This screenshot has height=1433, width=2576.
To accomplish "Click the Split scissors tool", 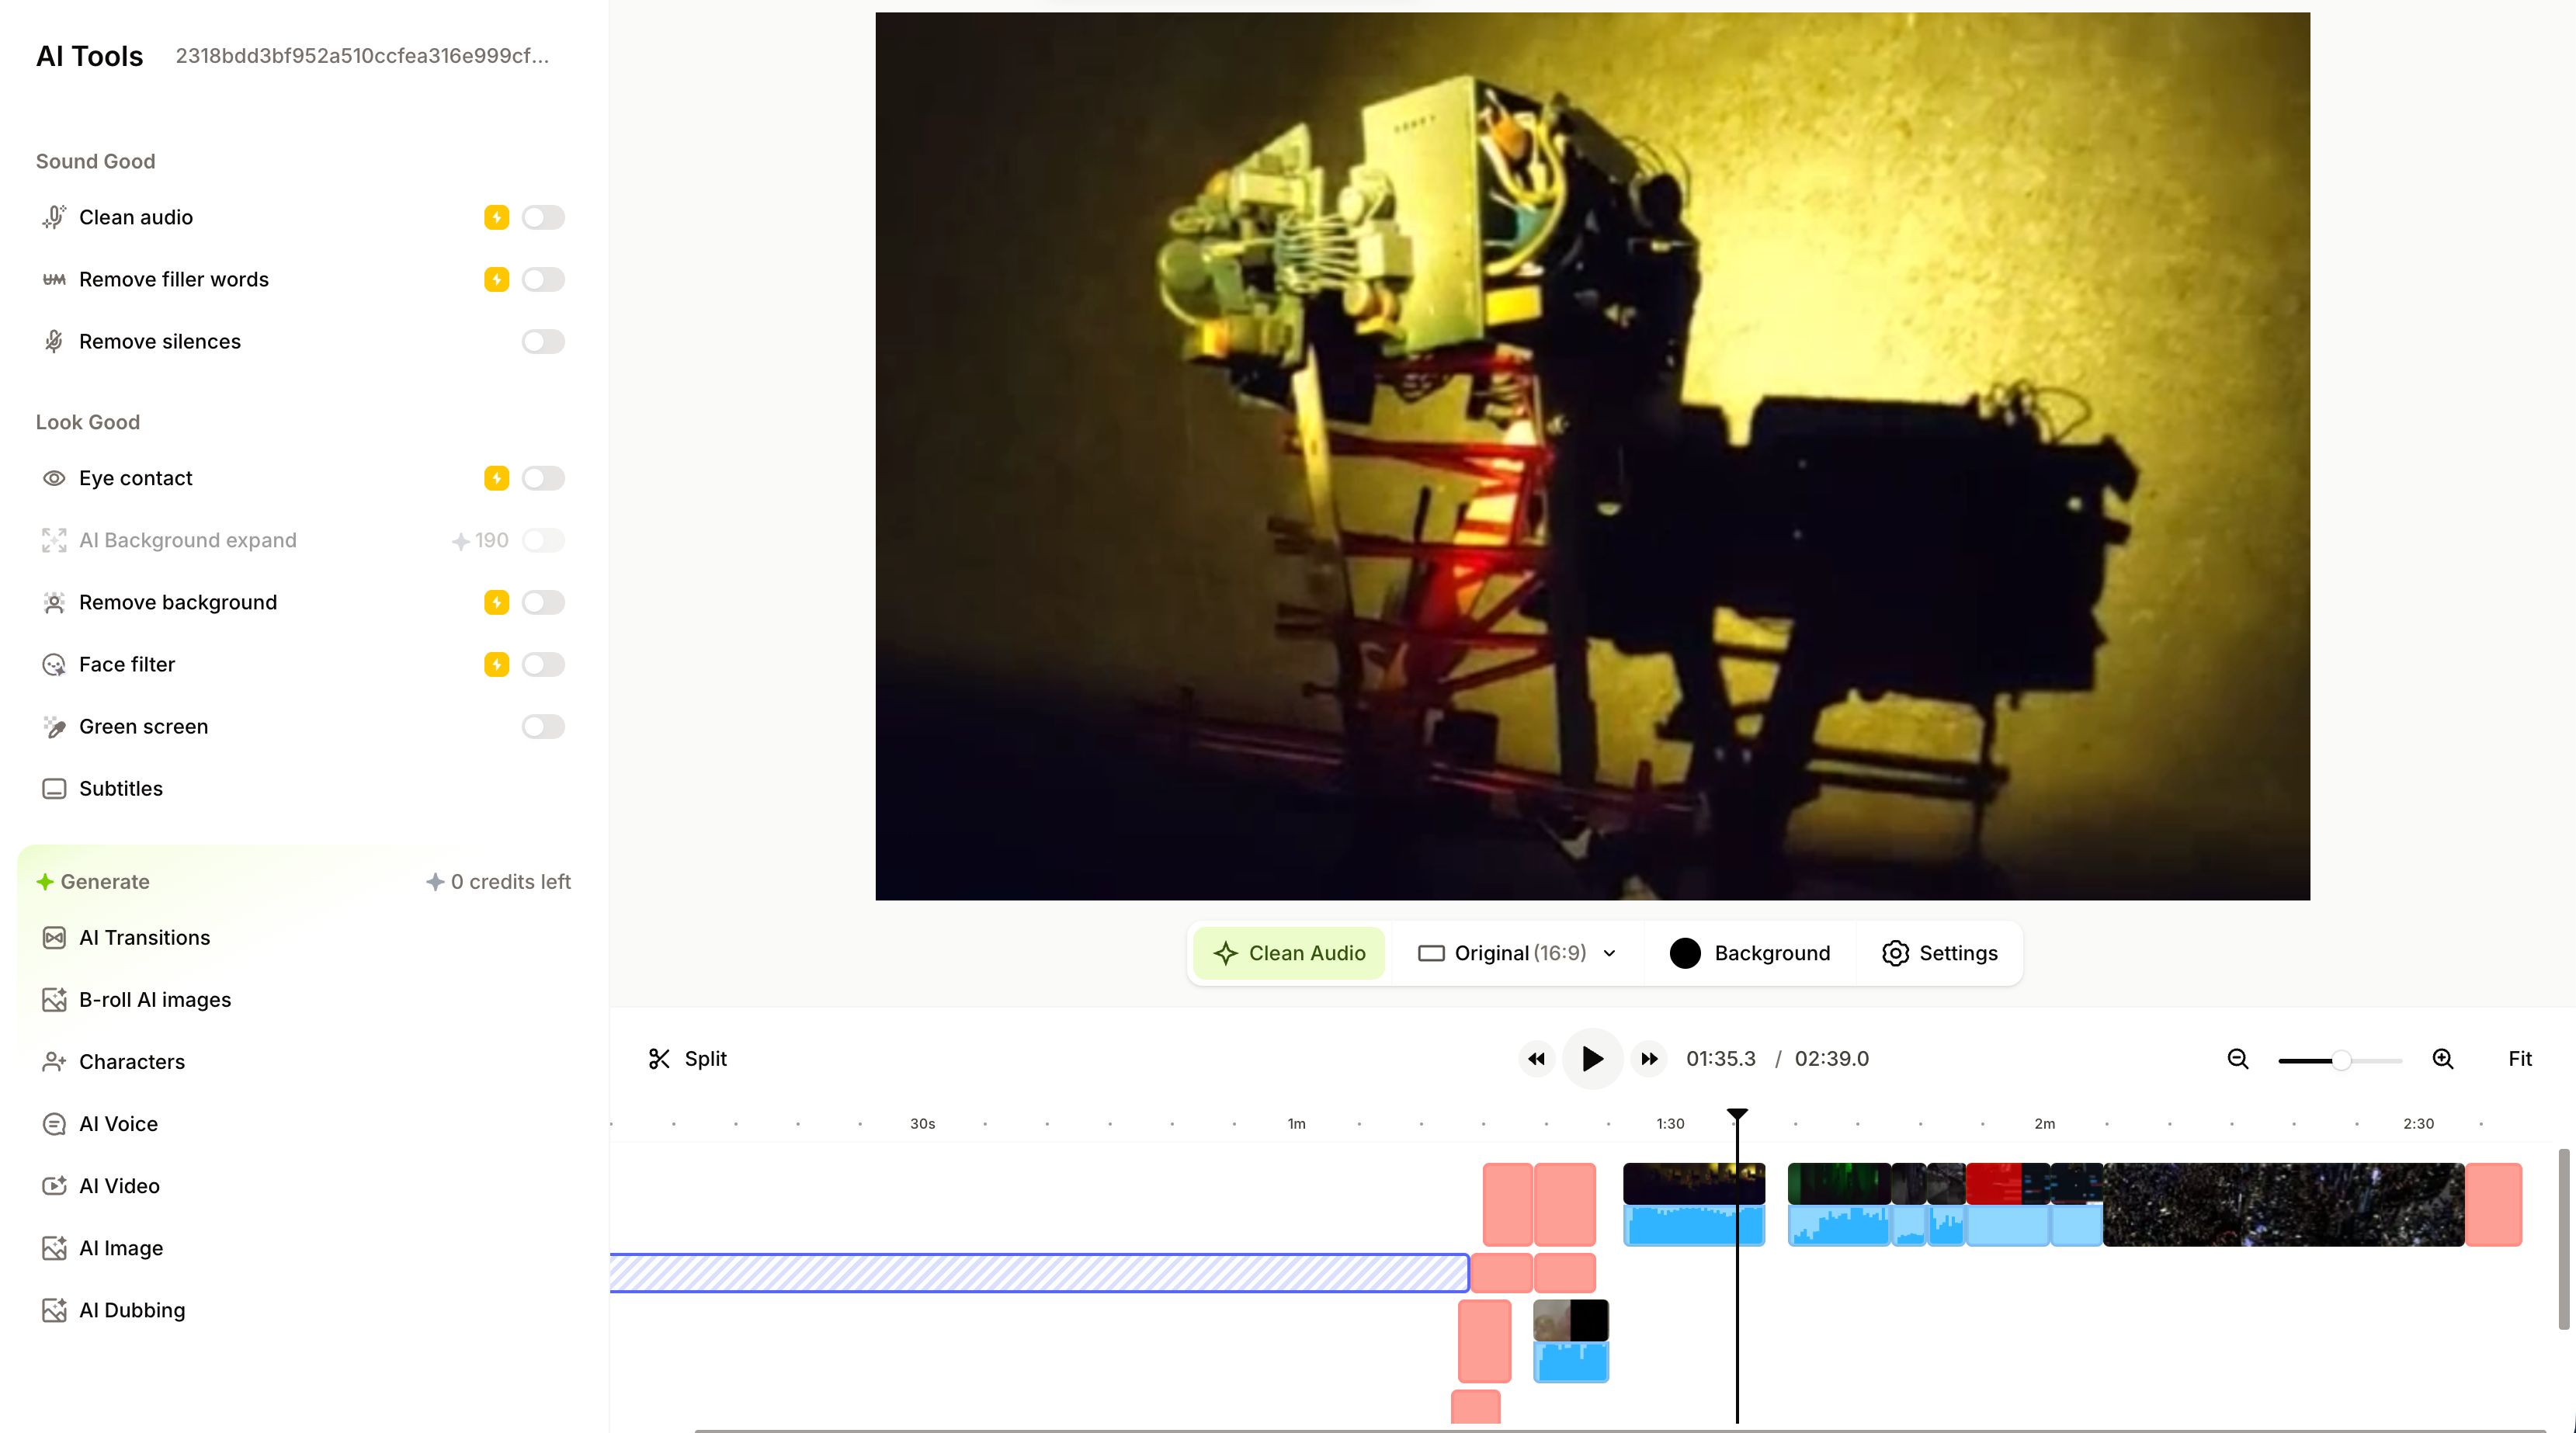I will click(687, 1058).
